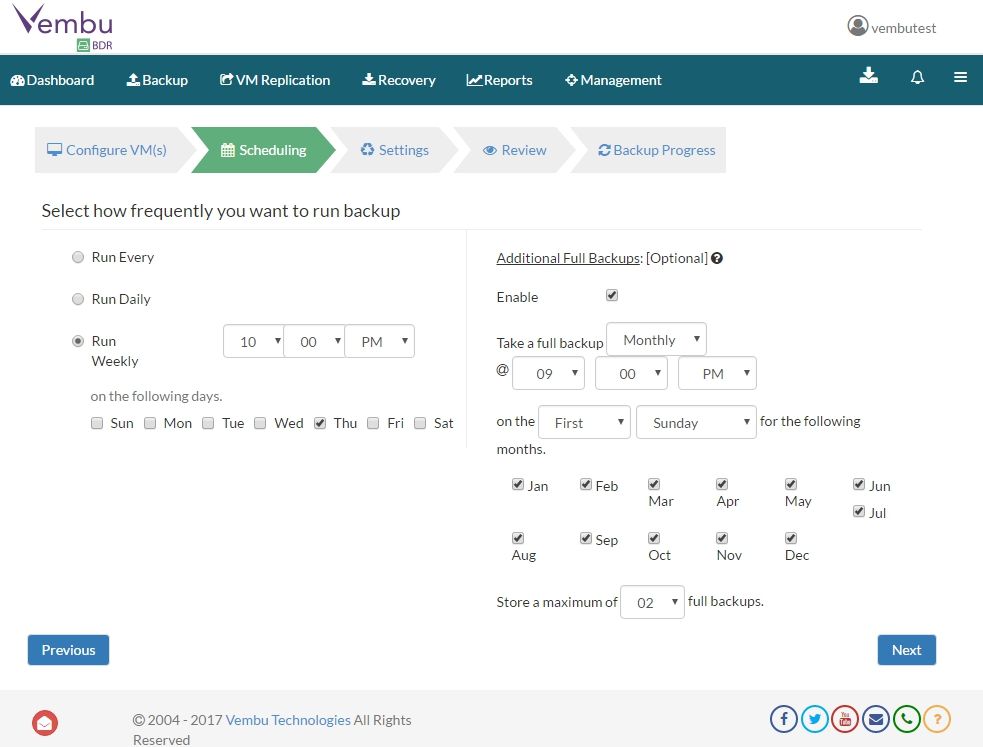Open the Dashboard menu
The image size is (983, 747).
pyautogui.click(x=52, y=80)
